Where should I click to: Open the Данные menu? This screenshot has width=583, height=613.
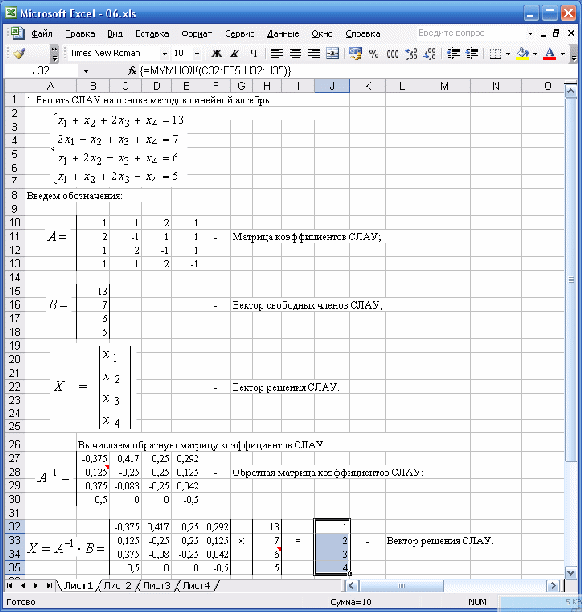pyautogui.click(x=283, y=34)
